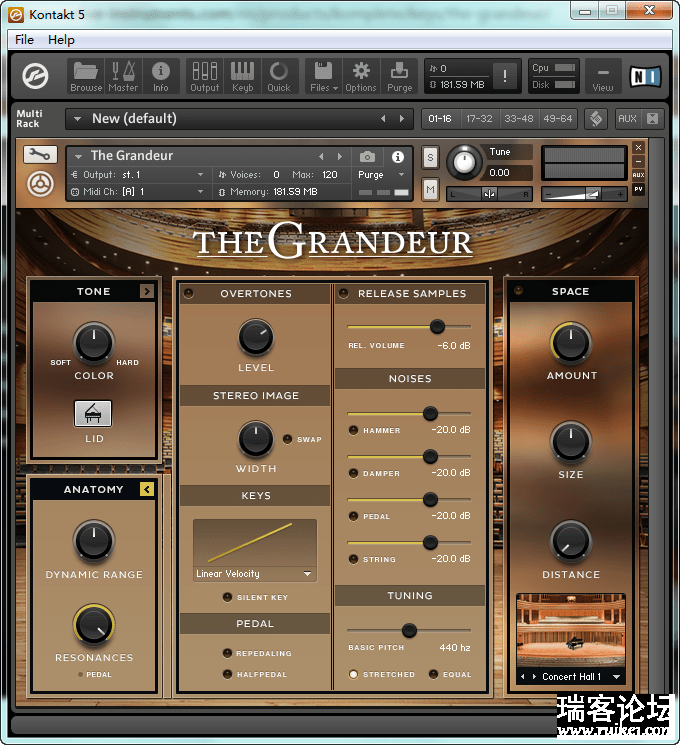680x745 pixels.
Task: Toggle the piano LID button
Action: pos(93,413)
